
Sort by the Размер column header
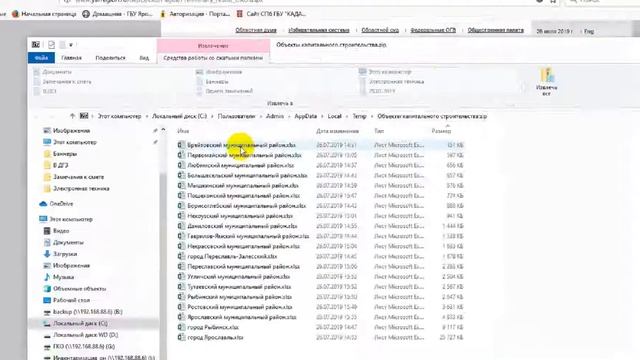[x=441, y=131]
